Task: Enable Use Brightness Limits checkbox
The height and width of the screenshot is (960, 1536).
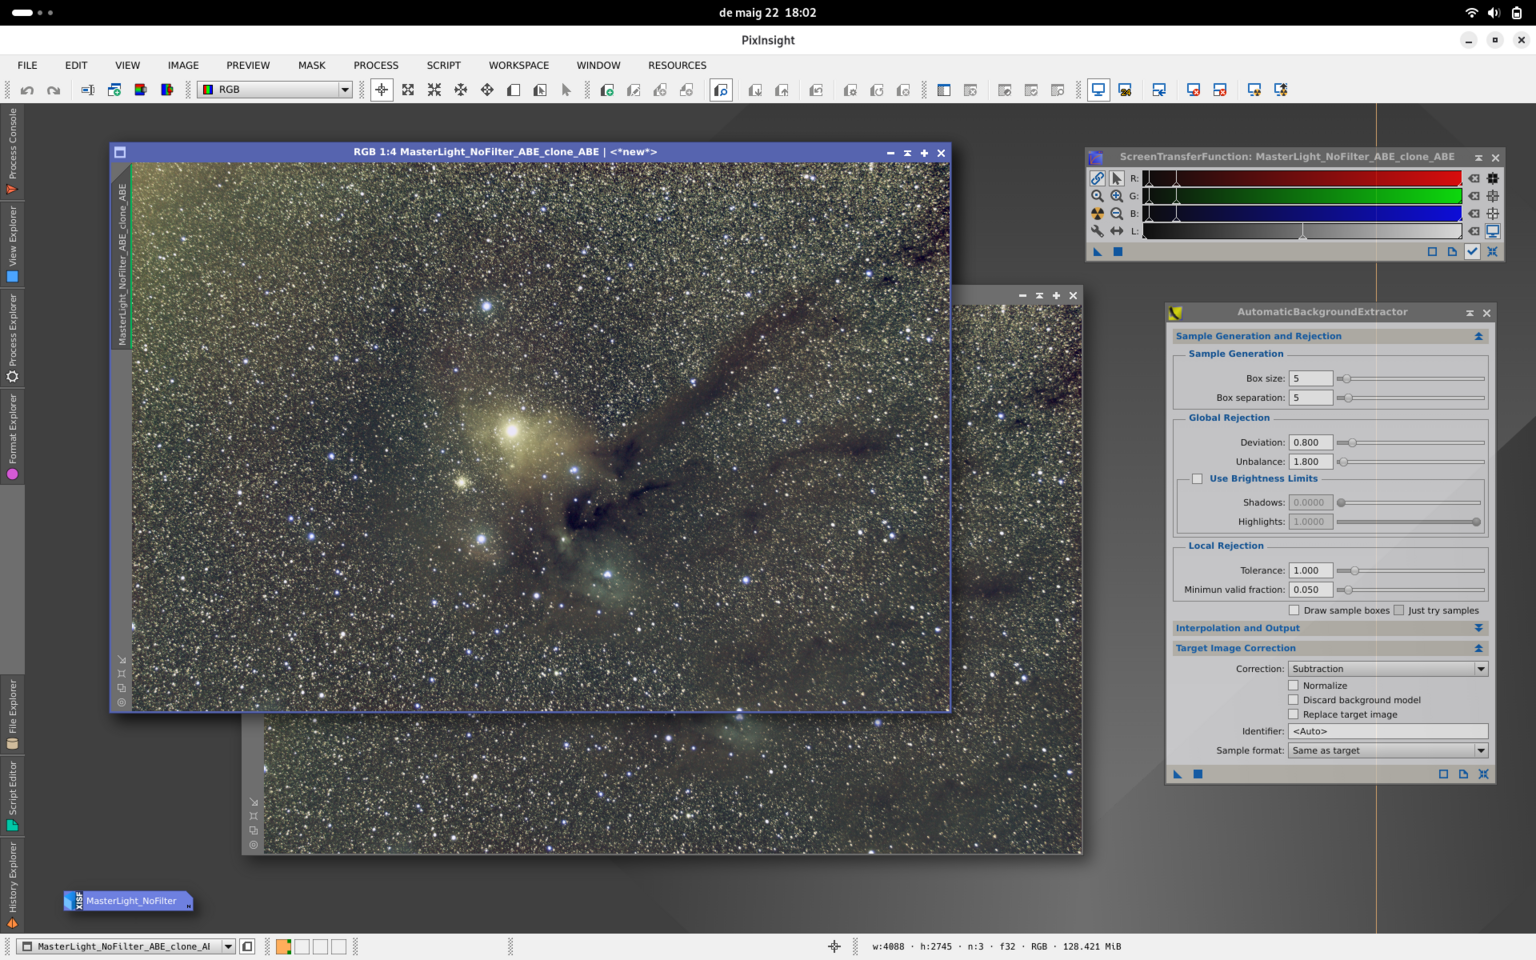Action: click(x=1197, y=479)
